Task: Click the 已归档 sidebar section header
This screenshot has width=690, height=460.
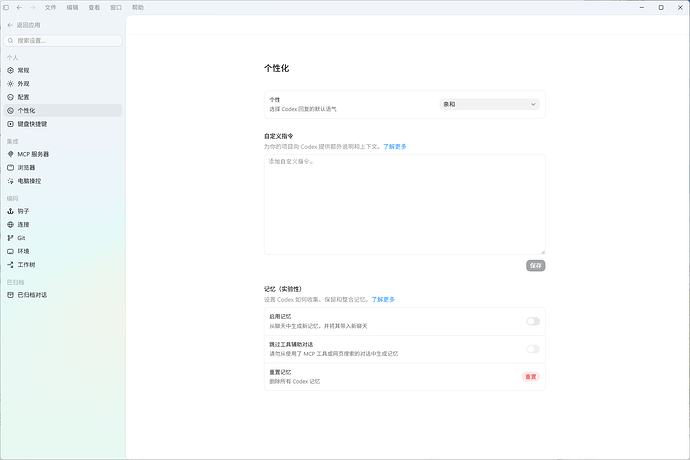Action: [15, 282]
